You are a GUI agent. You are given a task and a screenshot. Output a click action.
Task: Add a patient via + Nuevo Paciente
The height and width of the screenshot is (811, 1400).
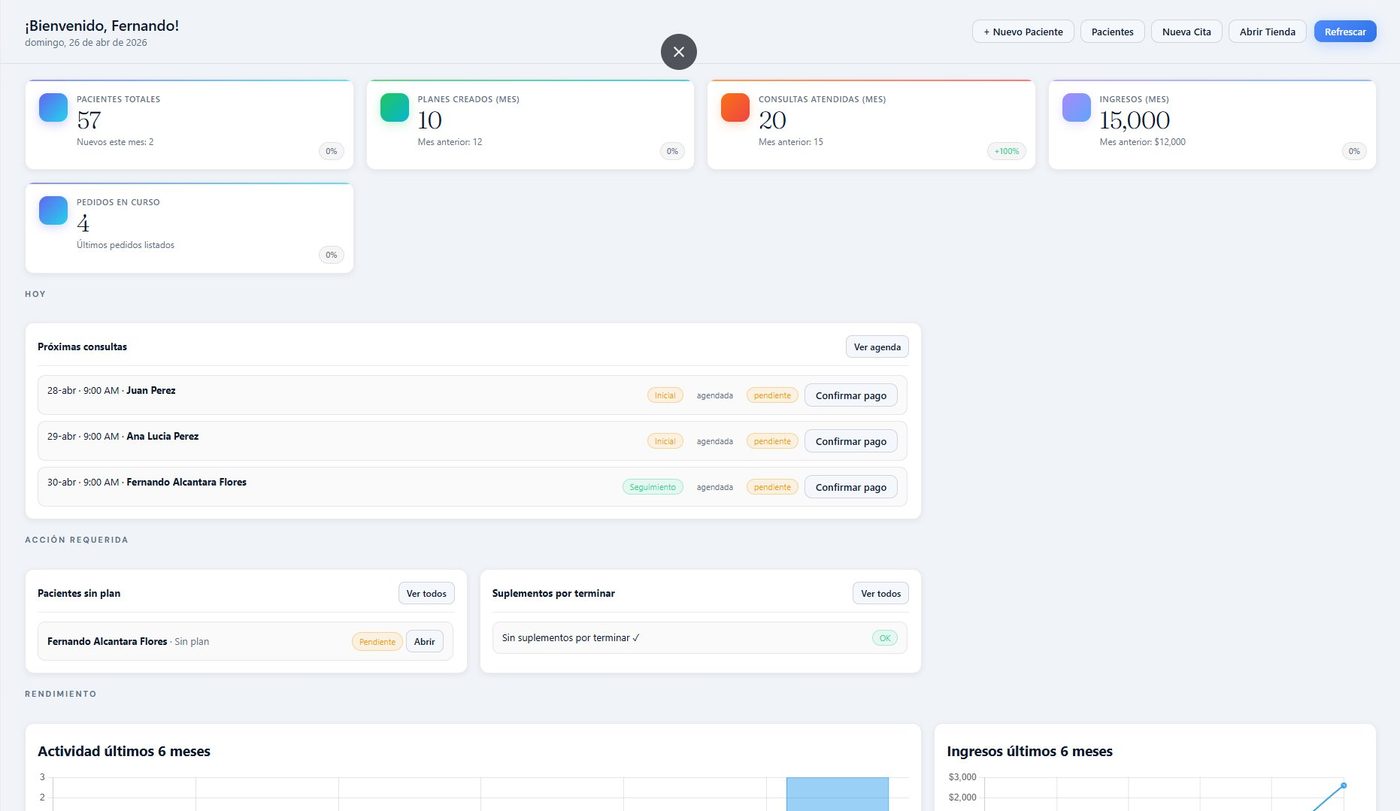1023,32
